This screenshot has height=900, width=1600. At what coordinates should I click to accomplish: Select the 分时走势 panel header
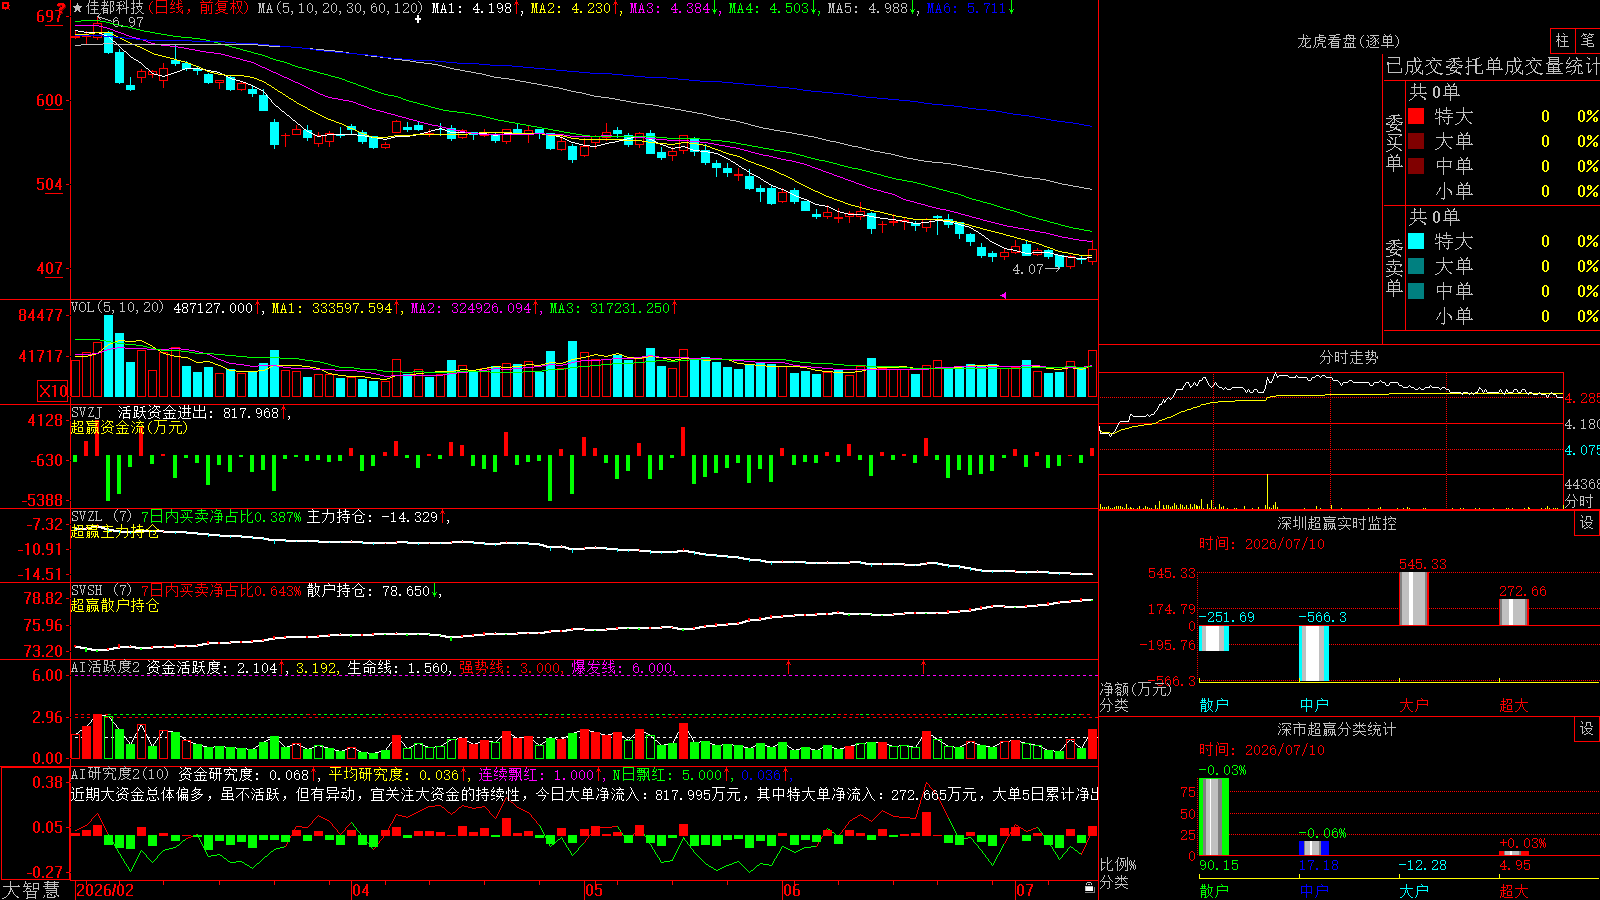(1348, 357)
